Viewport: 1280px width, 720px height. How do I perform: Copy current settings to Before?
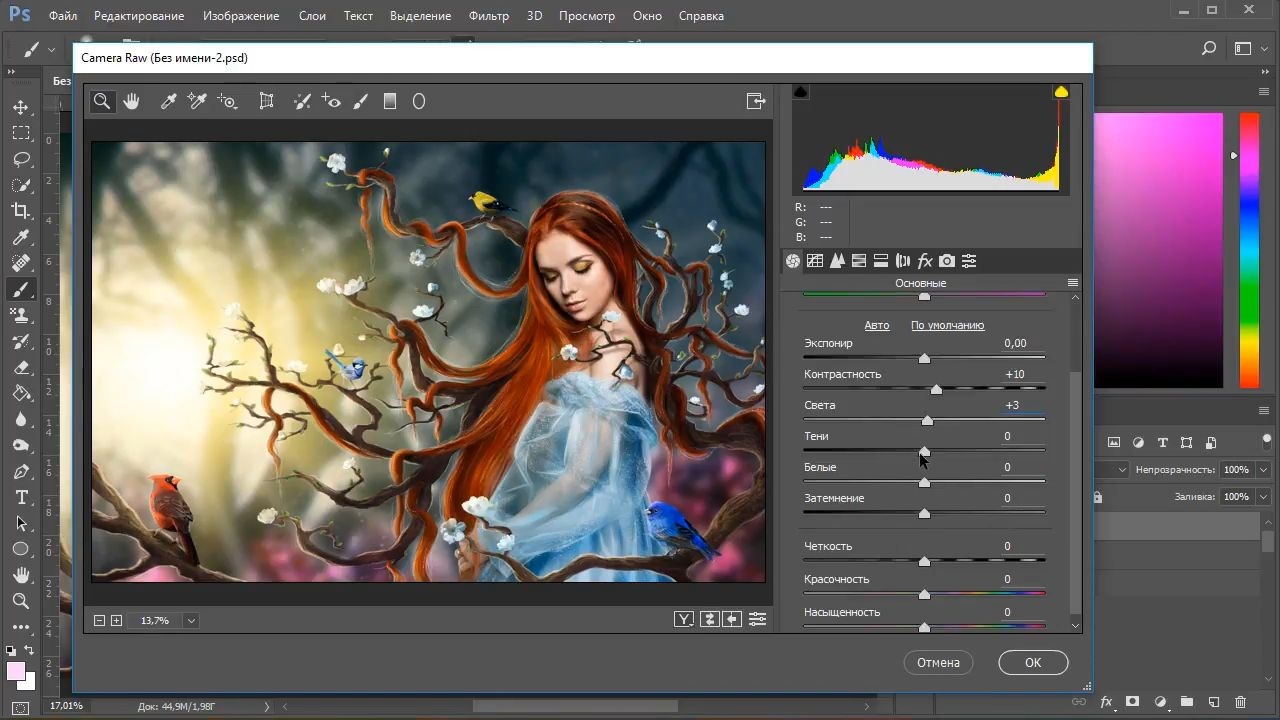pos(732,620)
